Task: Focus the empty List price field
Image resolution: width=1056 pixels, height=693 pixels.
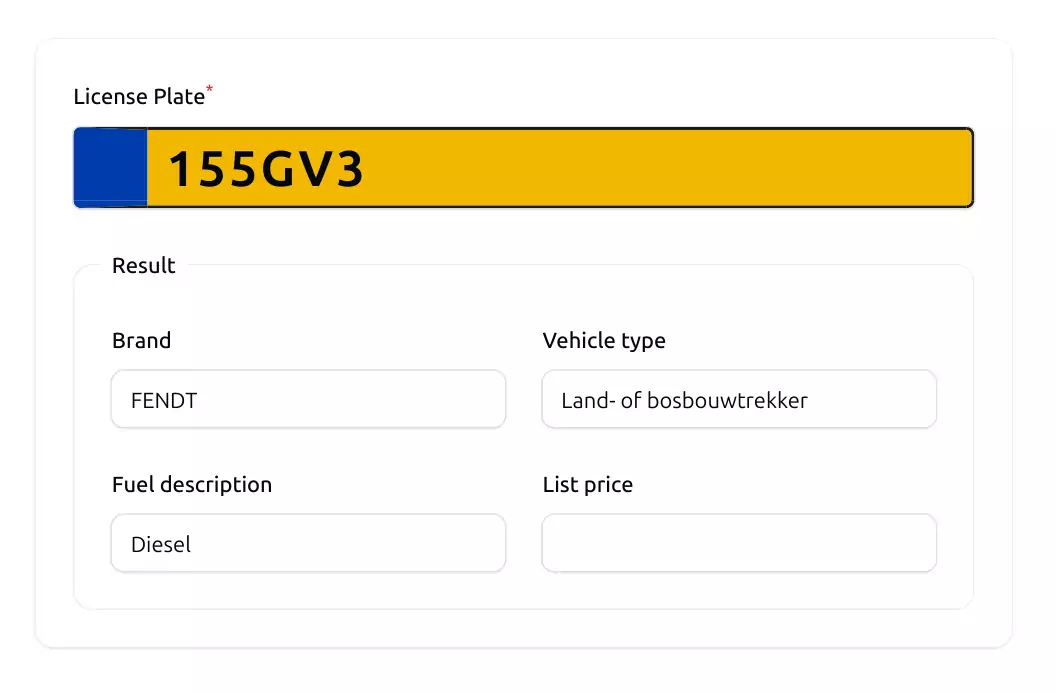Action: coord(739,543)
